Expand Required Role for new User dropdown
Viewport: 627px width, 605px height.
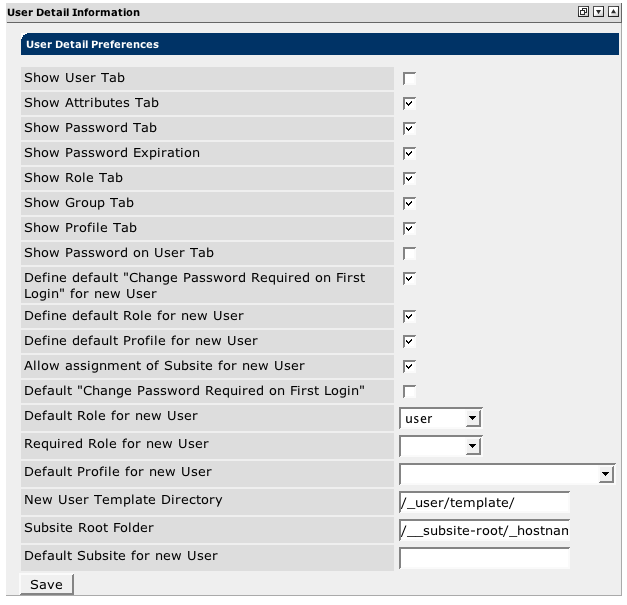[x=441, y=446]
